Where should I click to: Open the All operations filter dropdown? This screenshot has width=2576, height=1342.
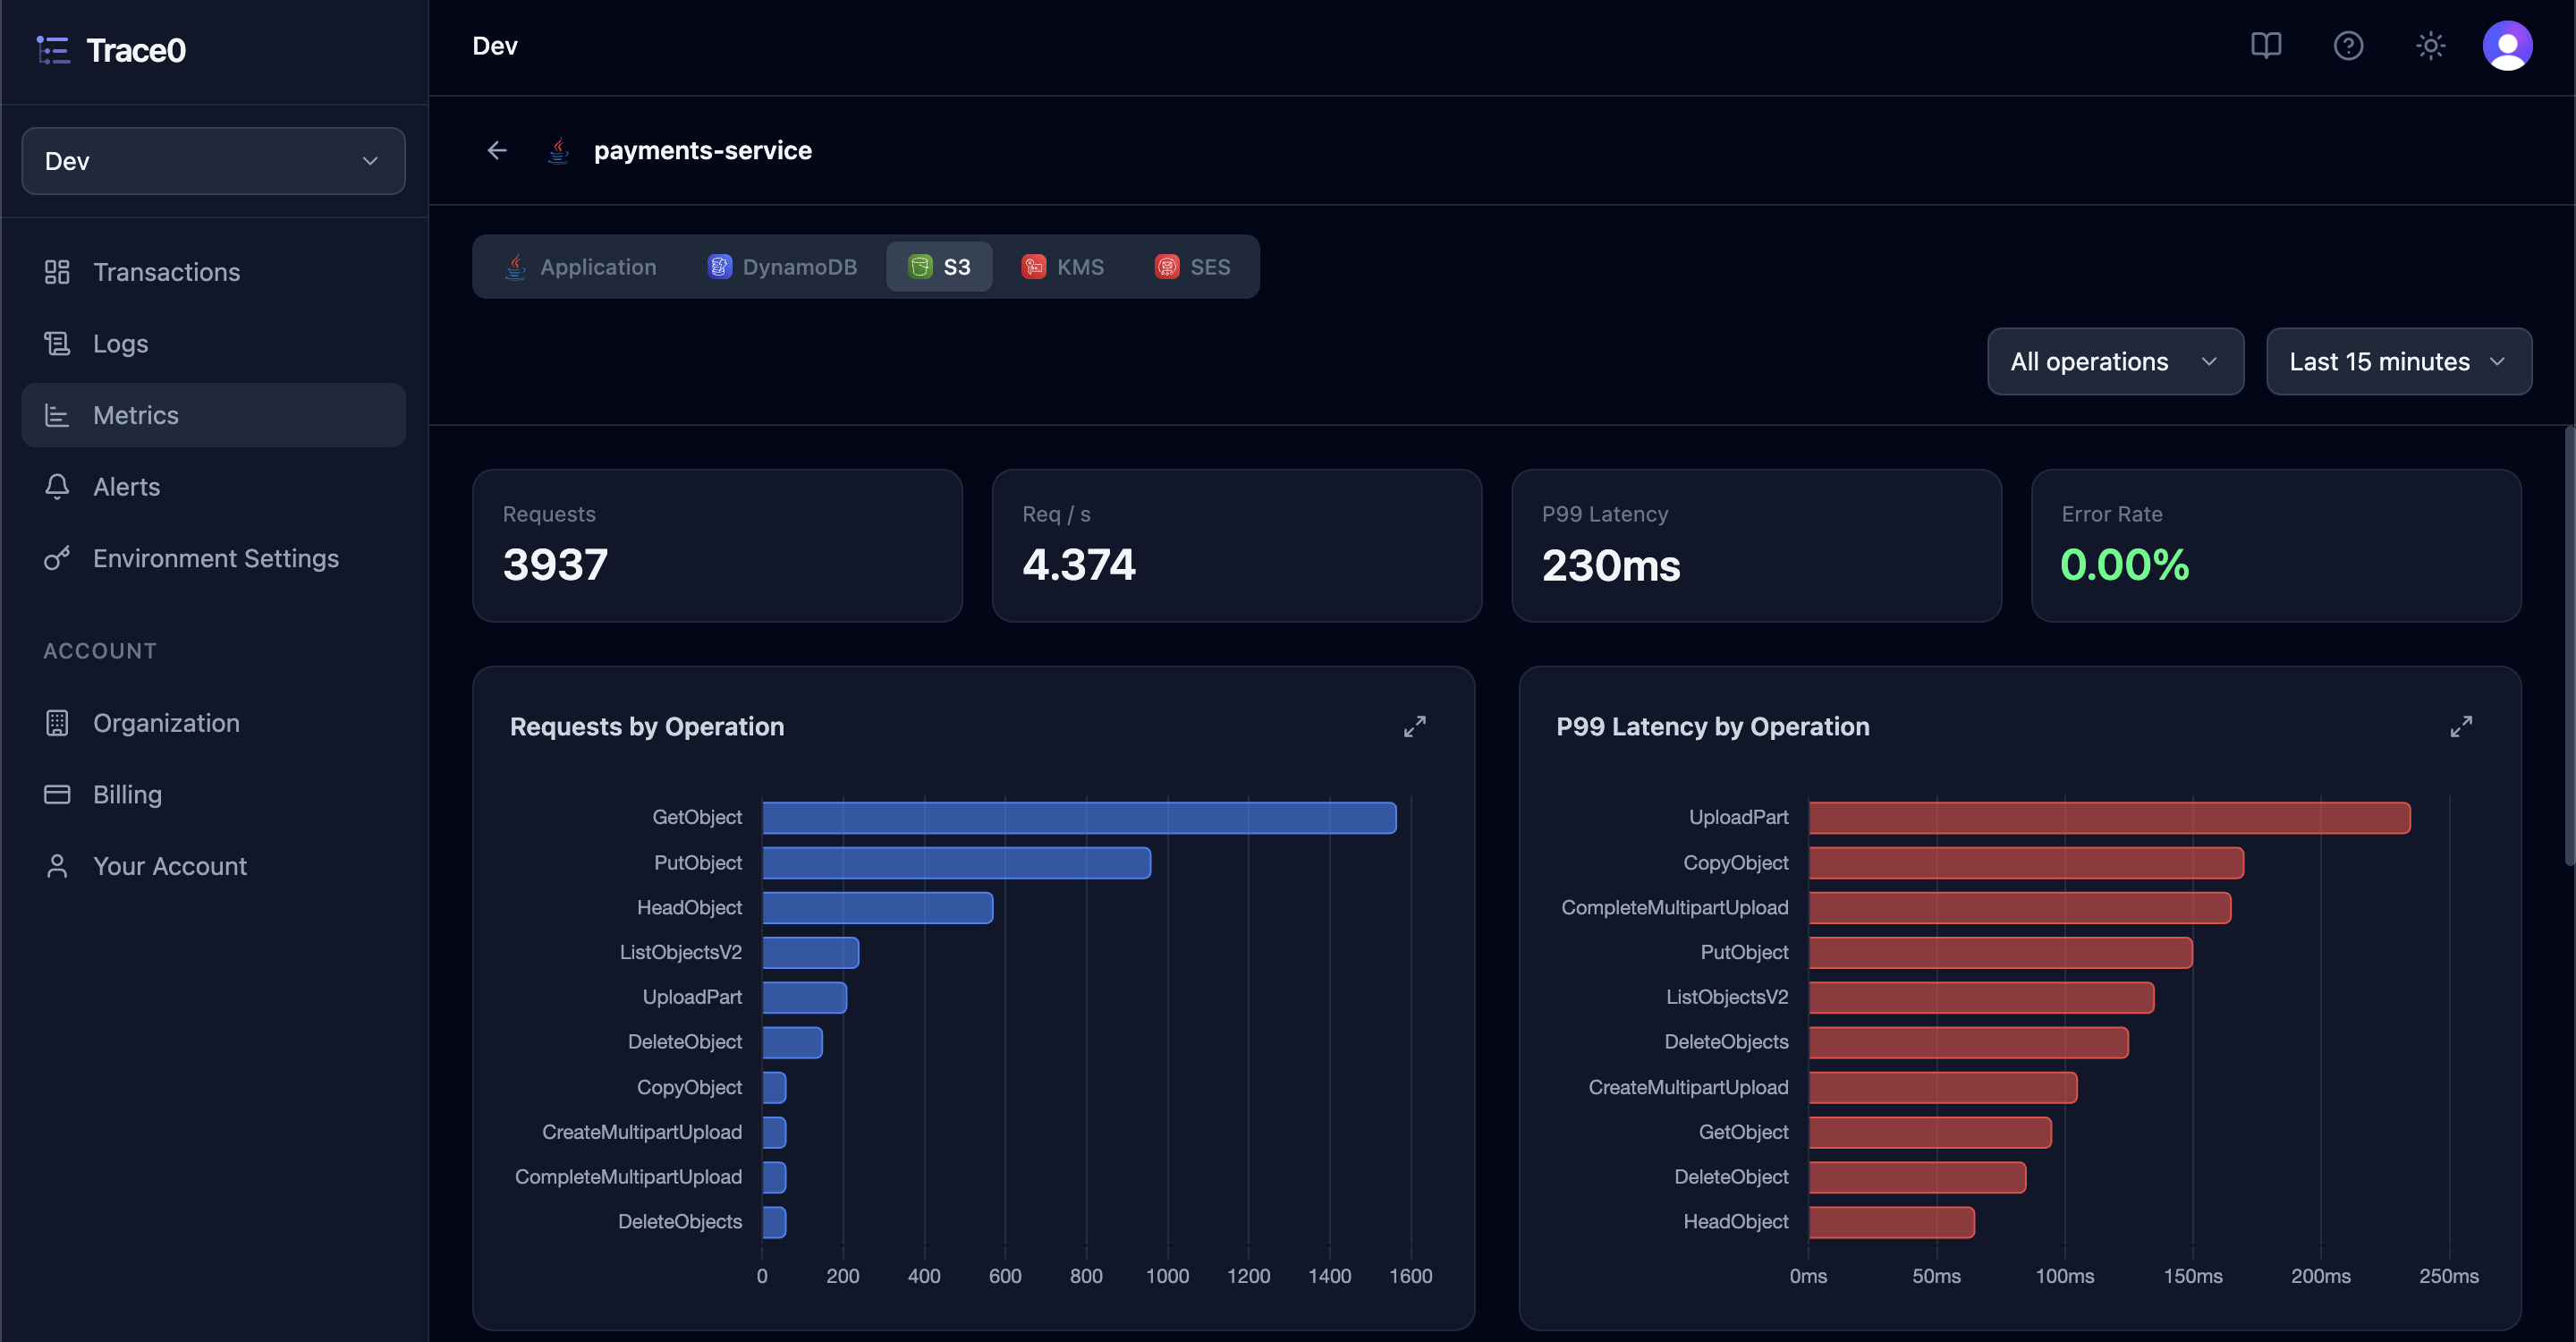pyautogui.click(x=2115, y=362)
